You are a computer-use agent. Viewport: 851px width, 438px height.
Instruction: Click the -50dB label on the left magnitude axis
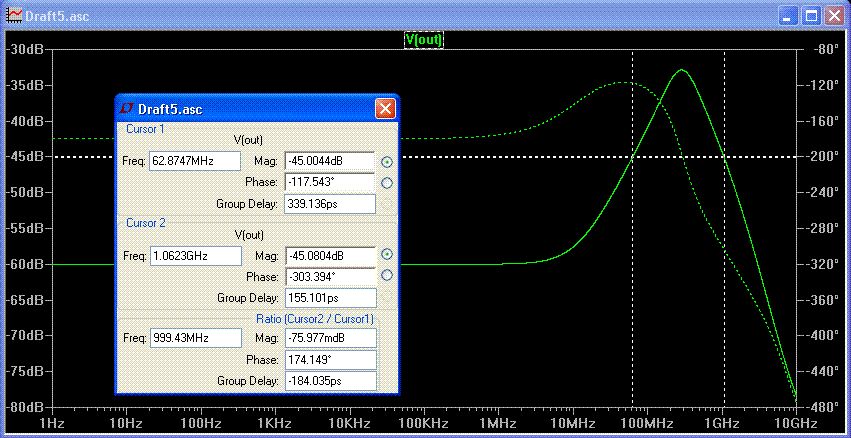pos(24,192)
